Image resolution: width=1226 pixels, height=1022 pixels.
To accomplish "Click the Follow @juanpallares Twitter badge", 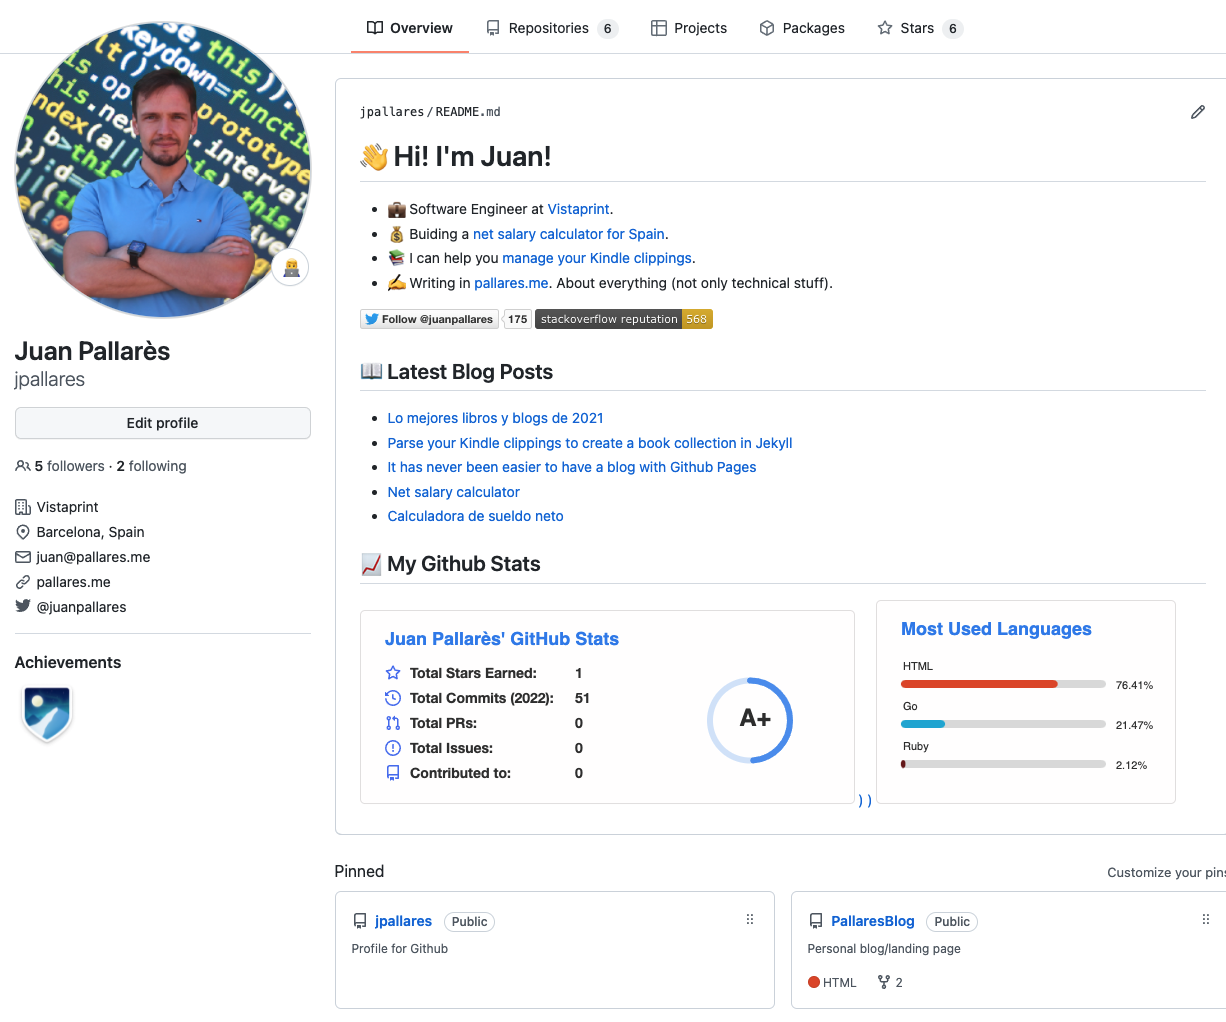I will [x=429, y=318].
